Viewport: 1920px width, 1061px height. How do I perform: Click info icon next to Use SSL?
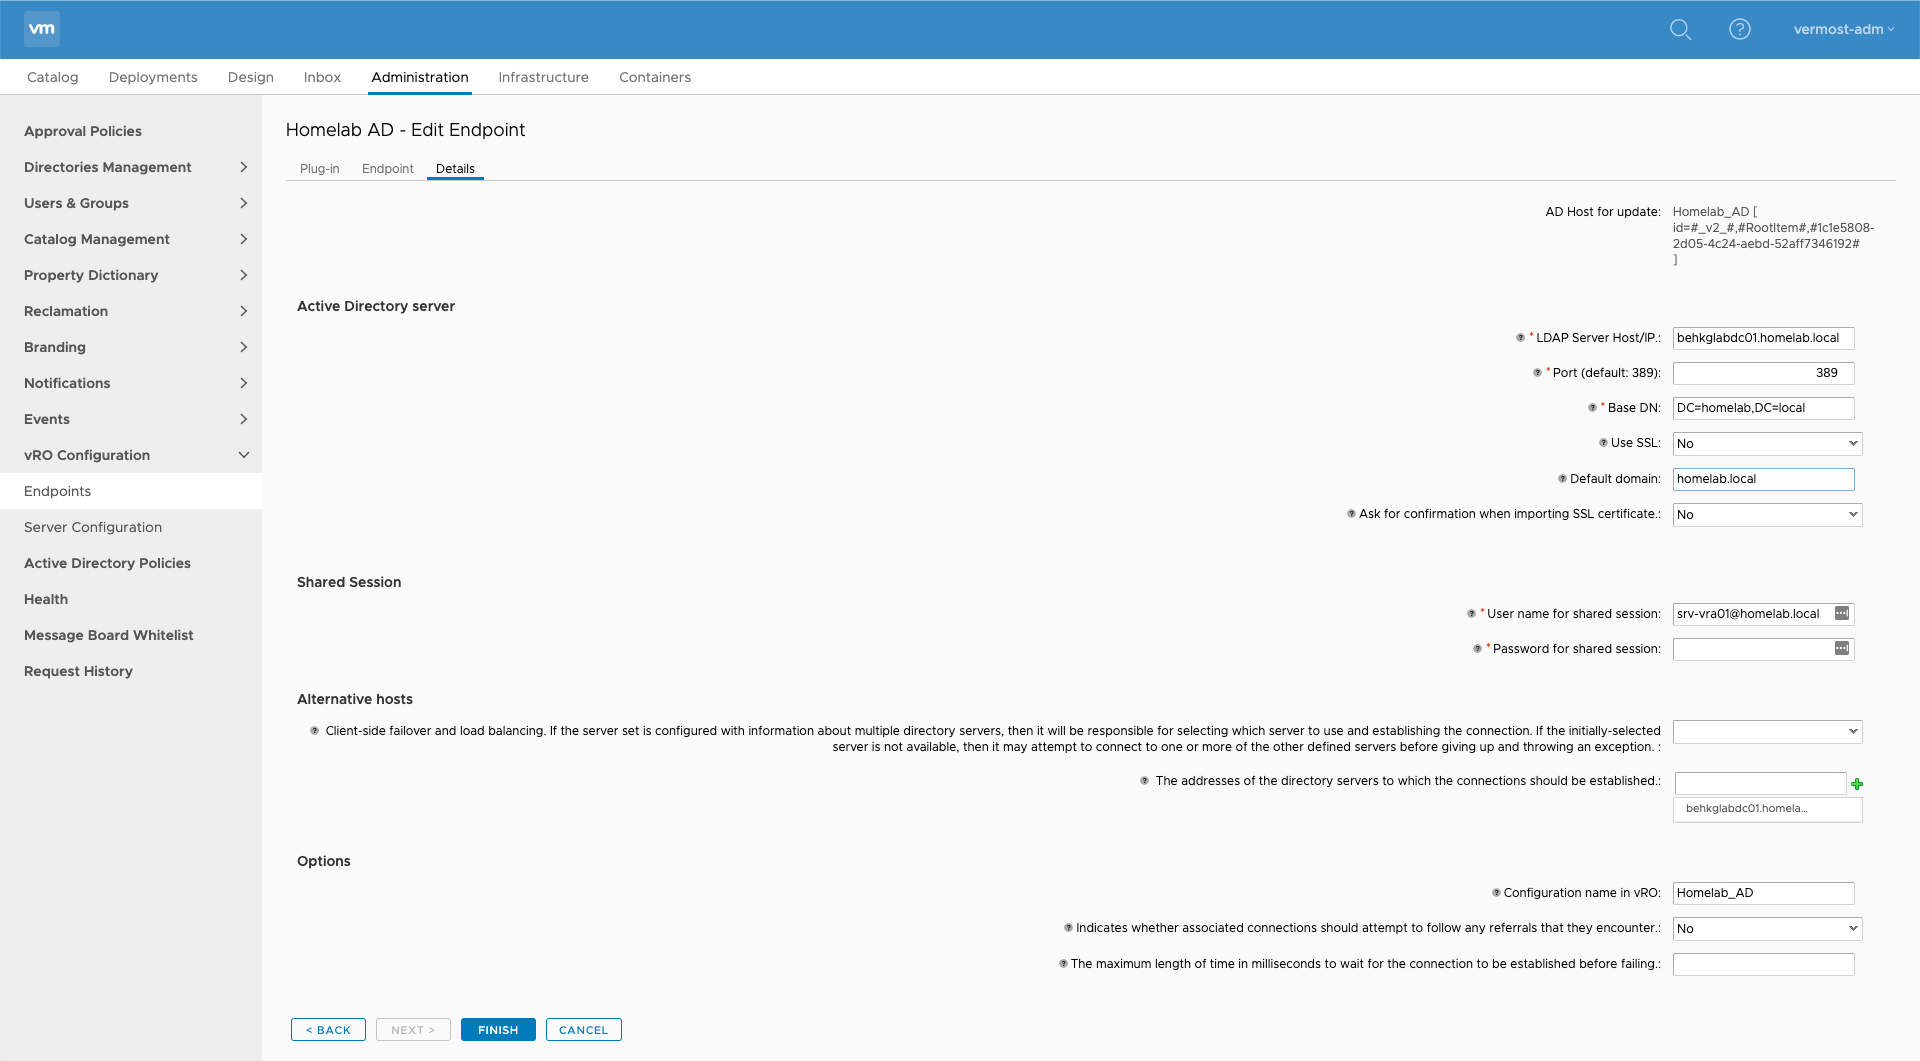pyautogui.click(x=1603, y=443)
